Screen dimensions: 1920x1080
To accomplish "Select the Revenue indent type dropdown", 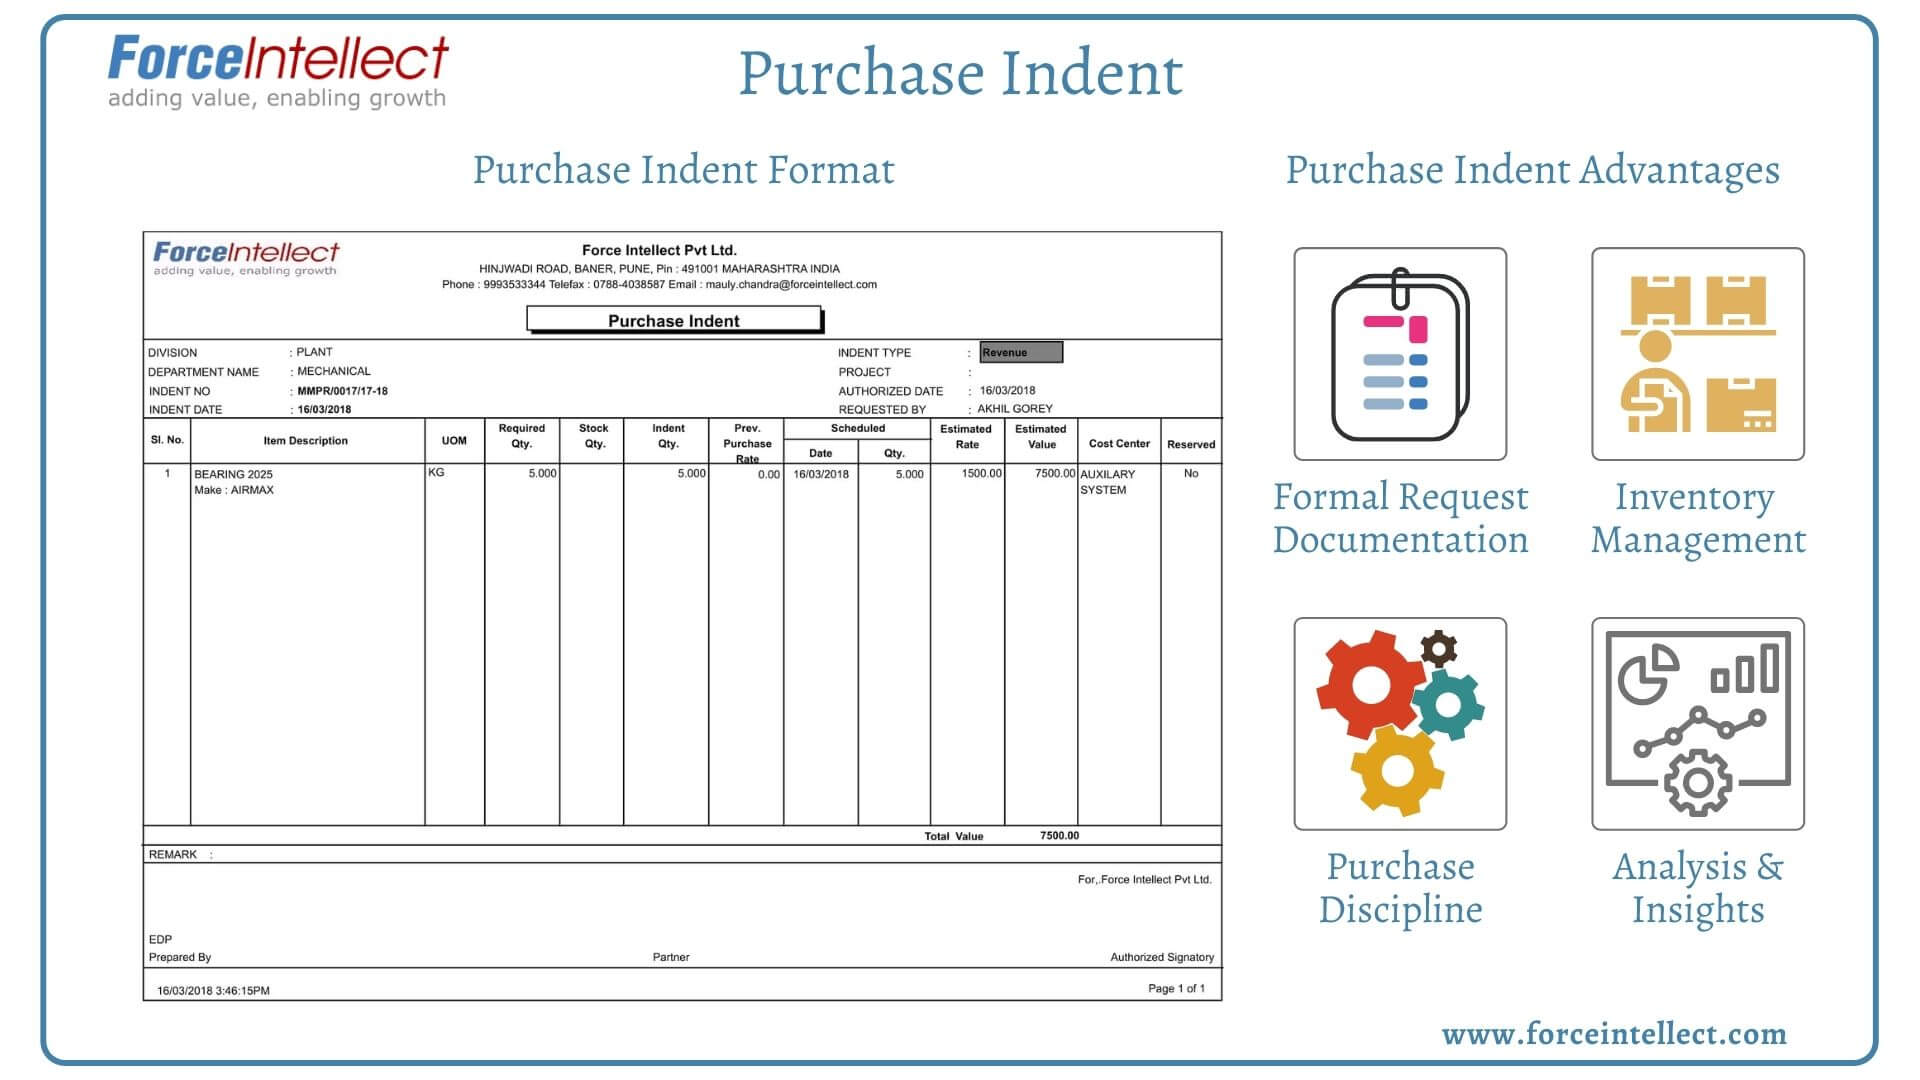I will [1022, 352].
